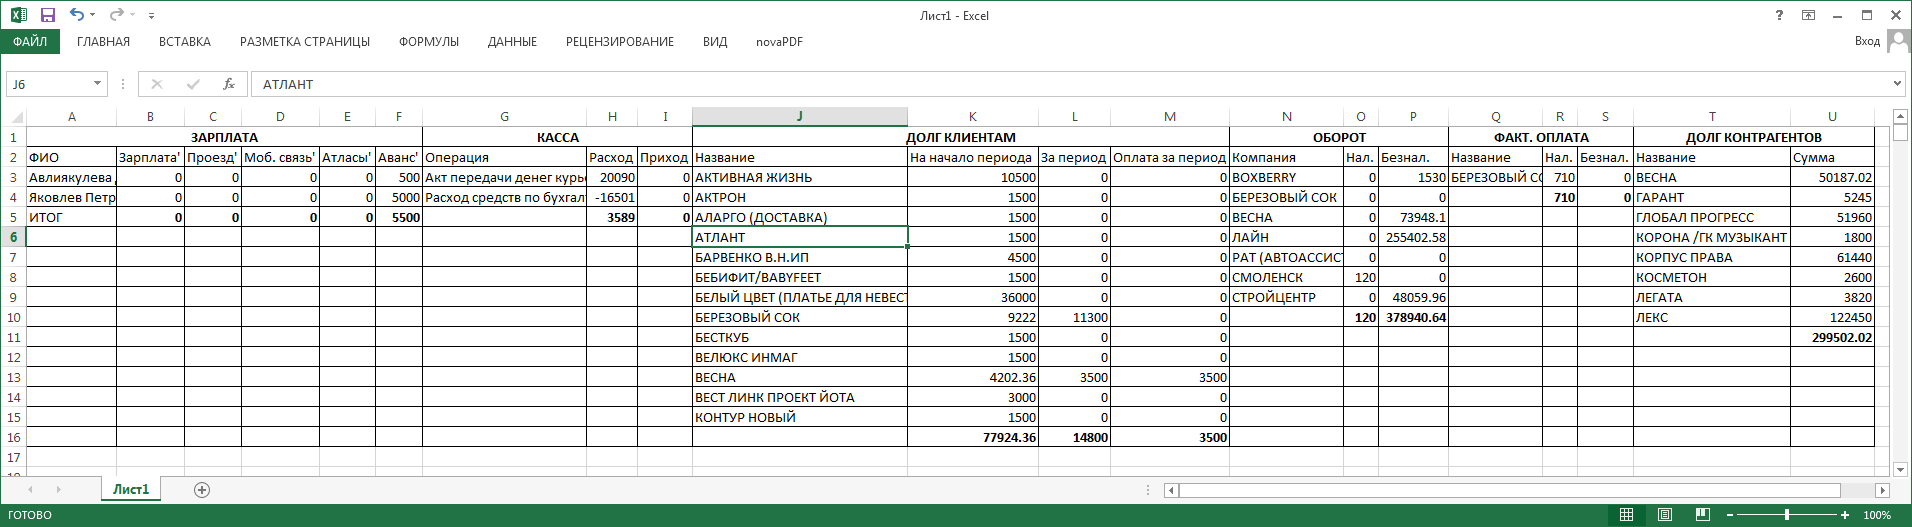Switch to the ВСТАВКА ribbon tab
This screenshot has height=527, width=1912.
185,42
